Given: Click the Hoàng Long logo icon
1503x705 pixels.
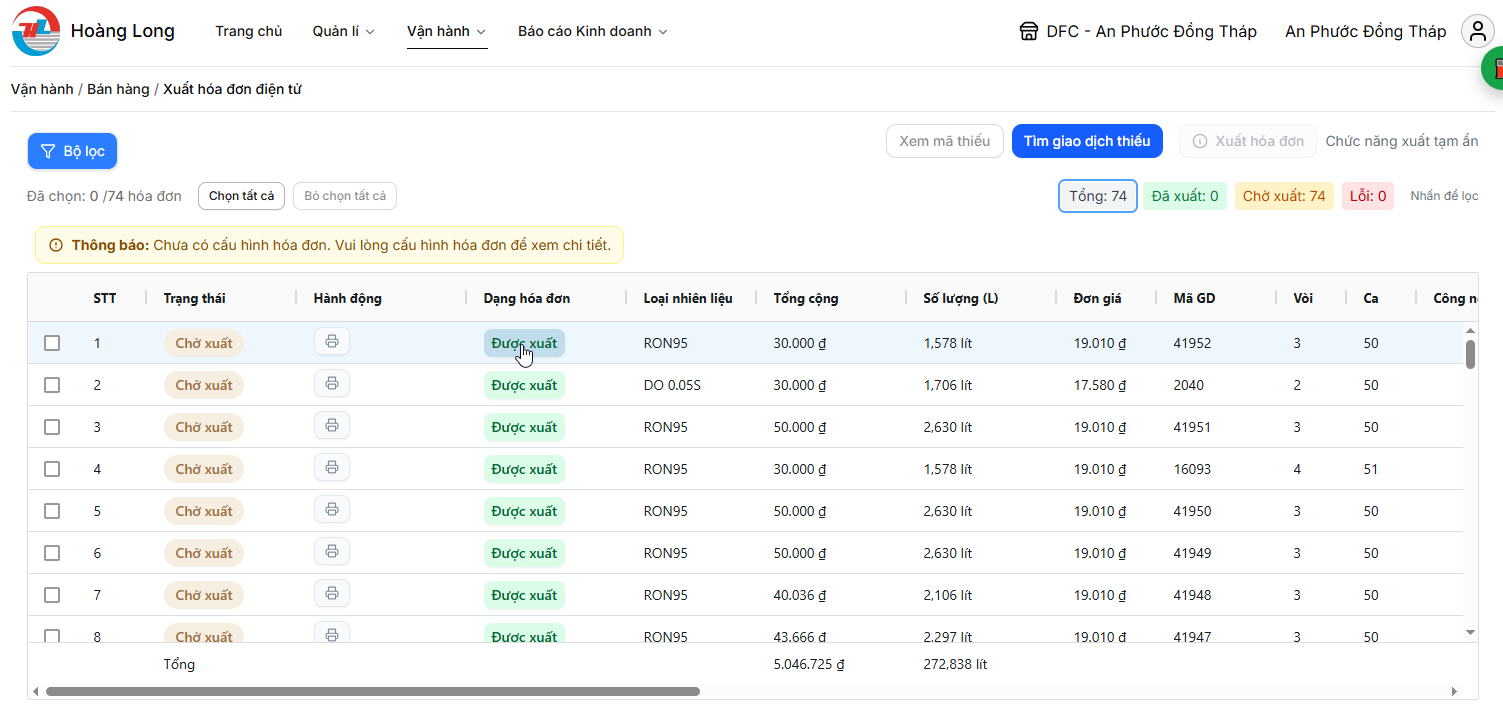Looking at the screenshot, I should coord(36,32).
